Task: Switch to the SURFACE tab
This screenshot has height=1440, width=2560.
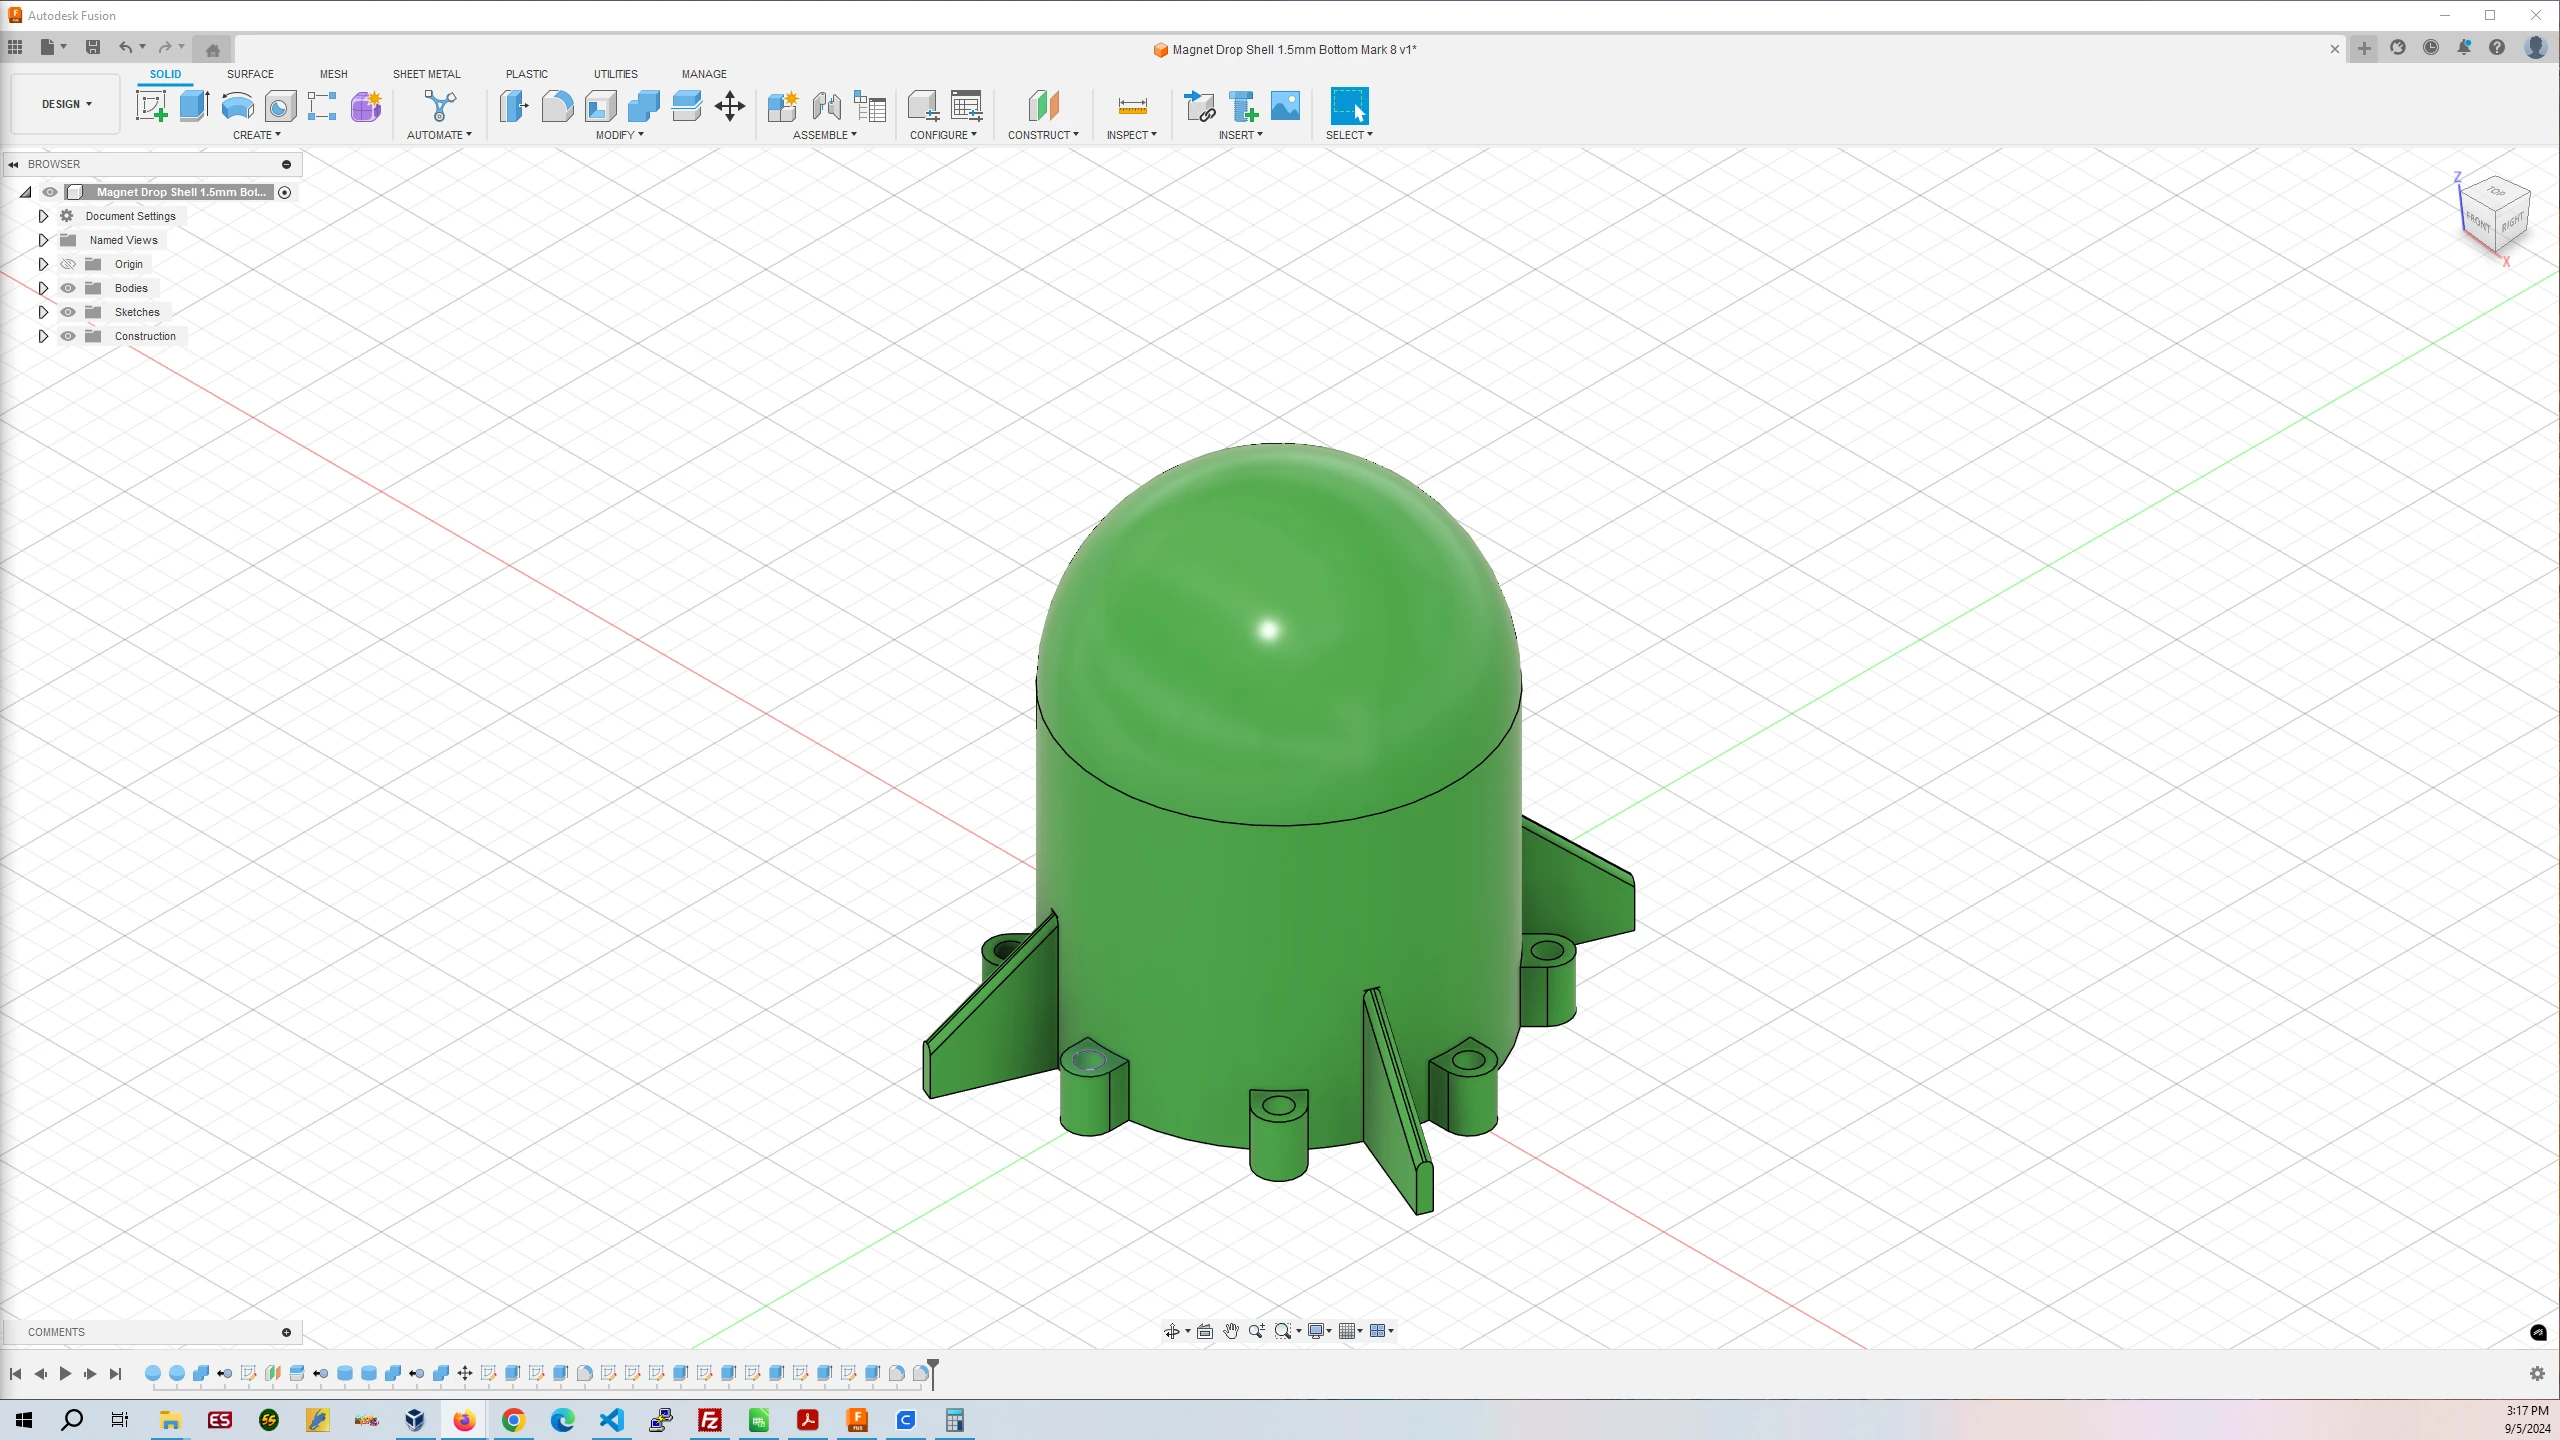Action: [x=250, y=74]
